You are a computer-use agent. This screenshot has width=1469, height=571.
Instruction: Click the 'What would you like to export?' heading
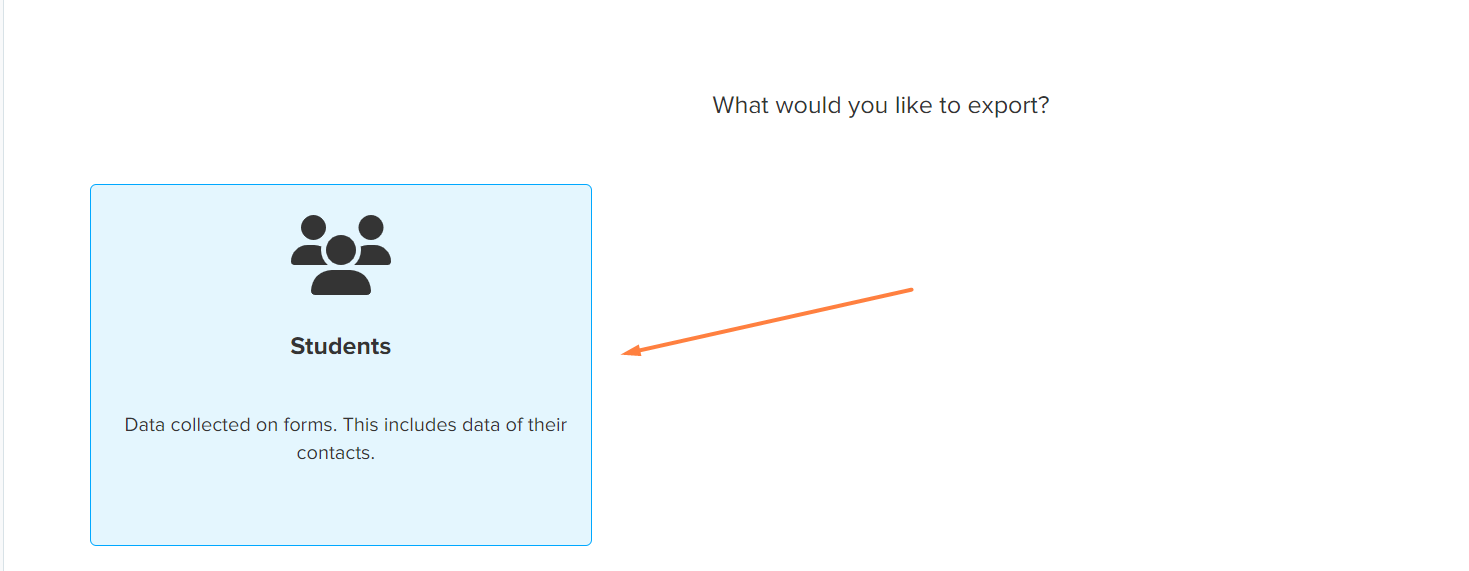(881, 105)
